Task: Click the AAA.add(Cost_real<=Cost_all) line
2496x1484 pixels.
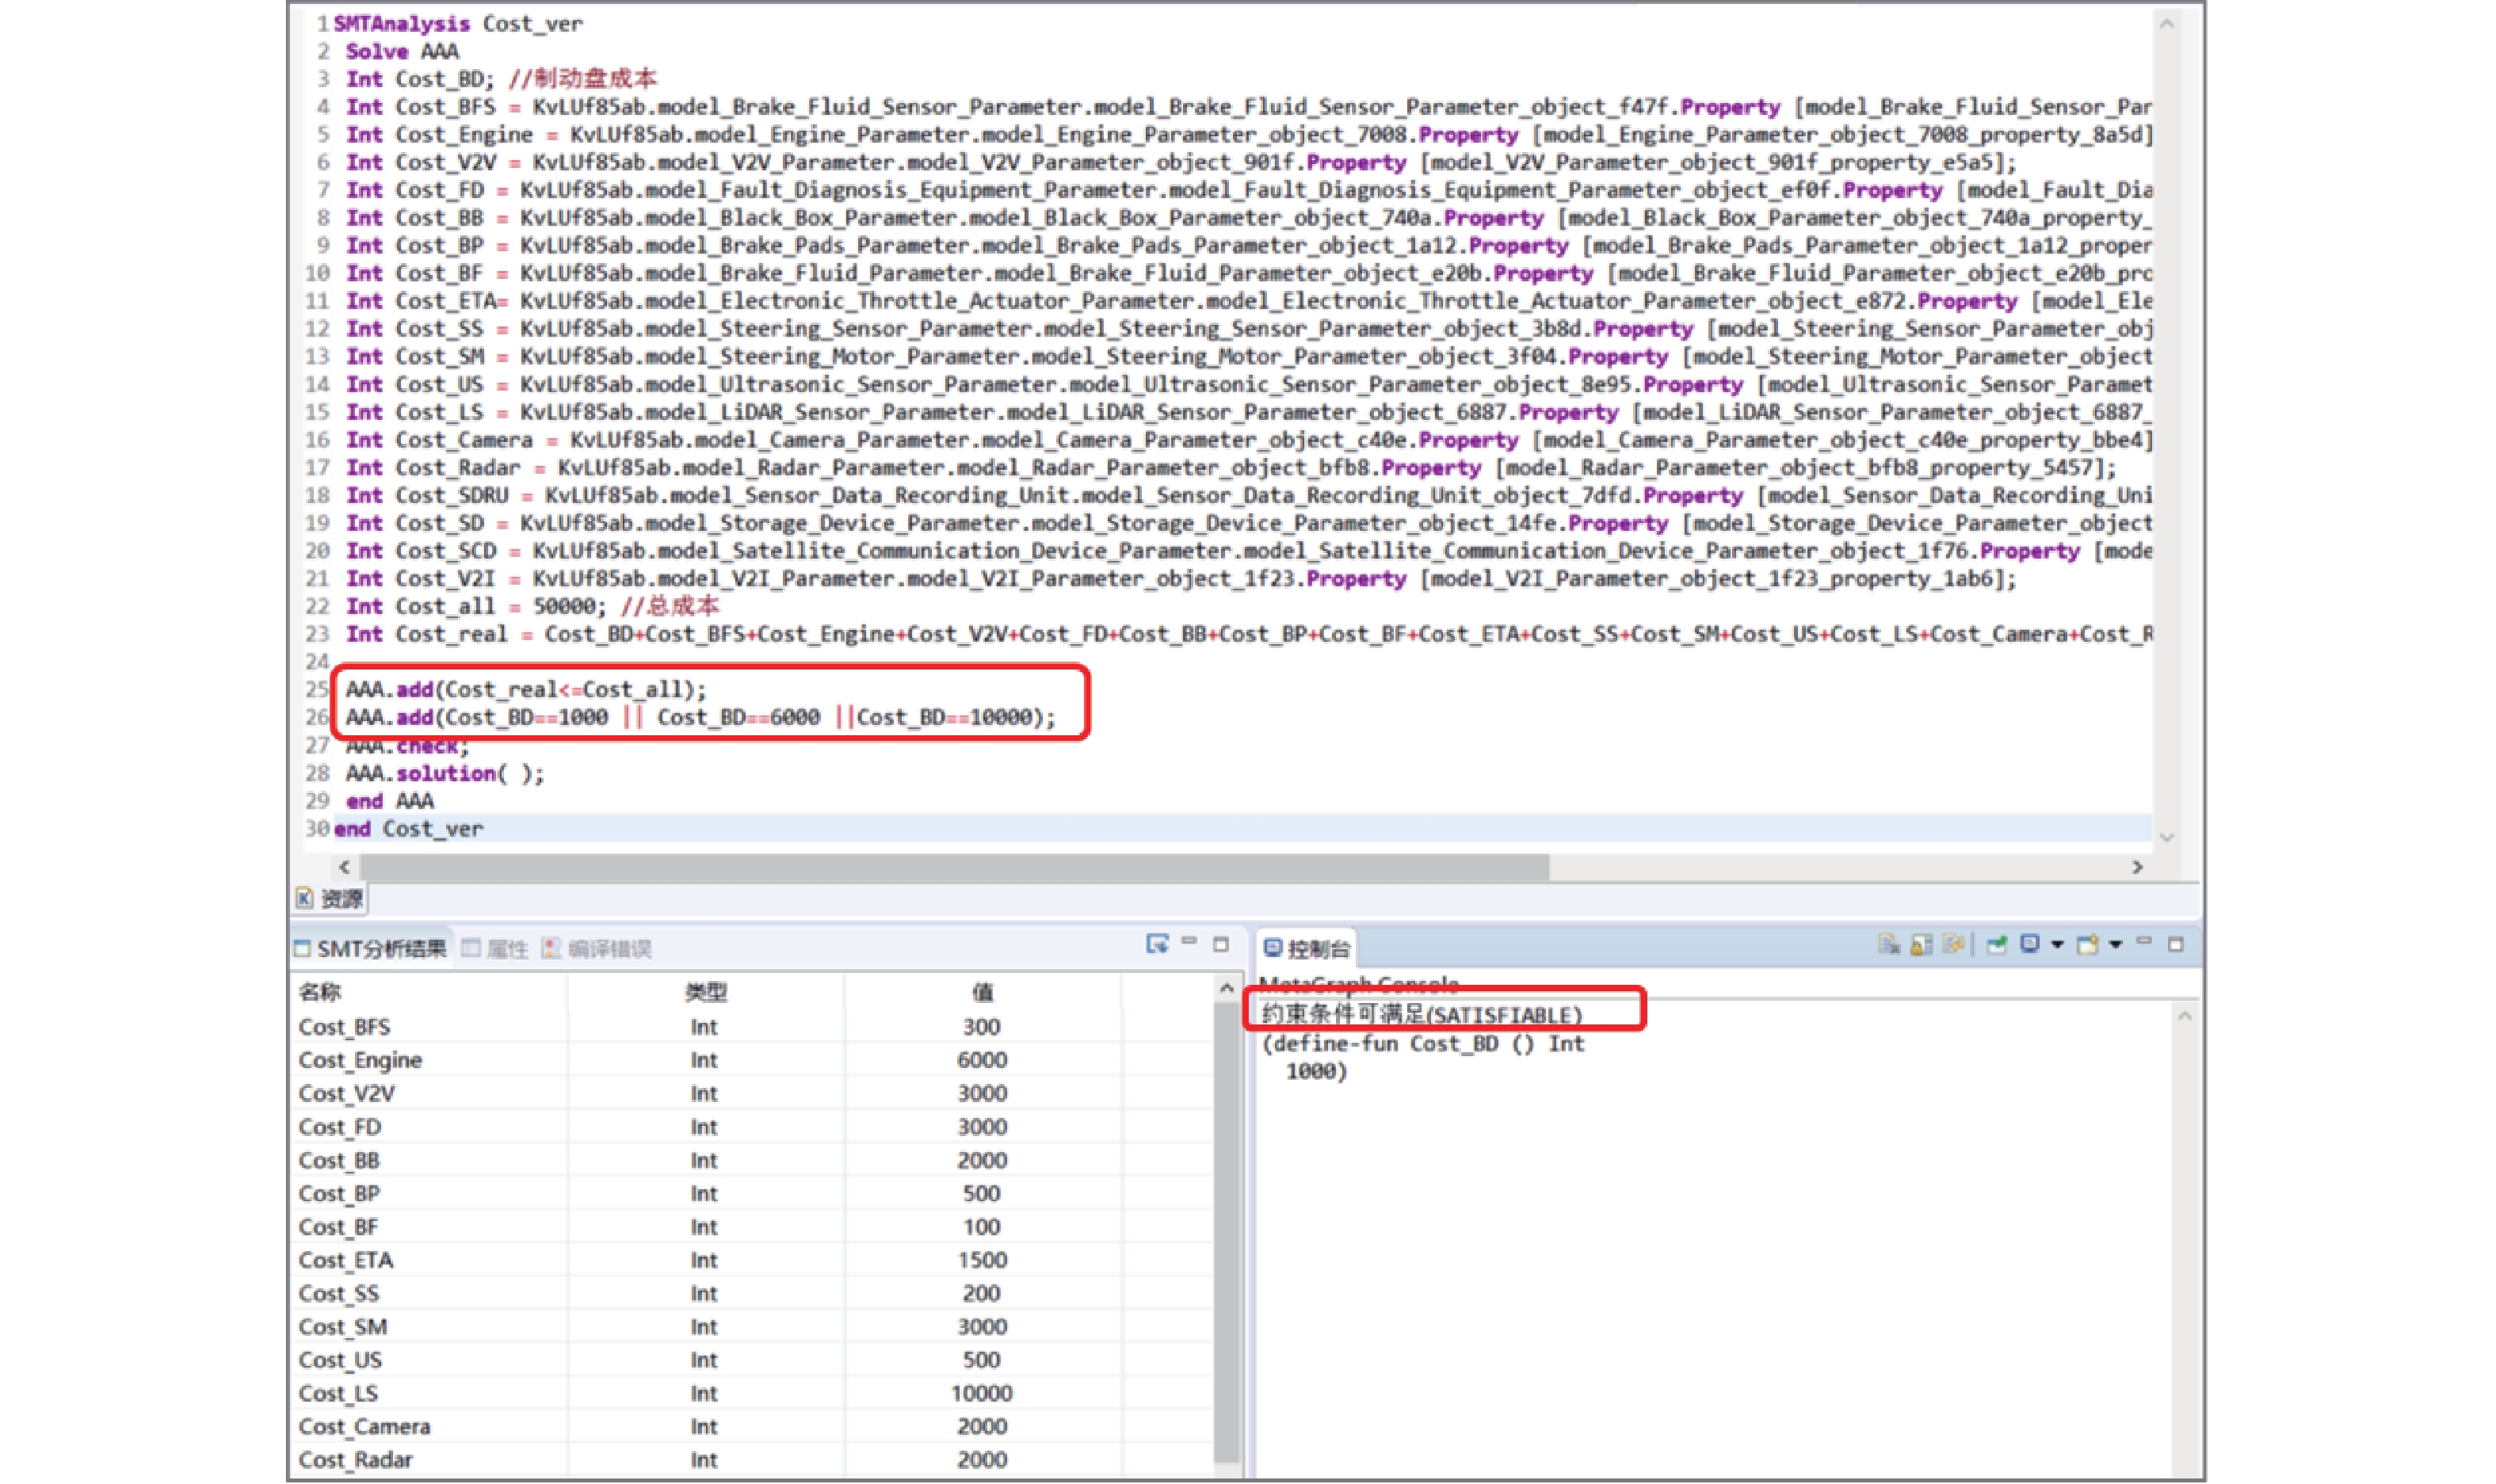Action: [526, 690]
